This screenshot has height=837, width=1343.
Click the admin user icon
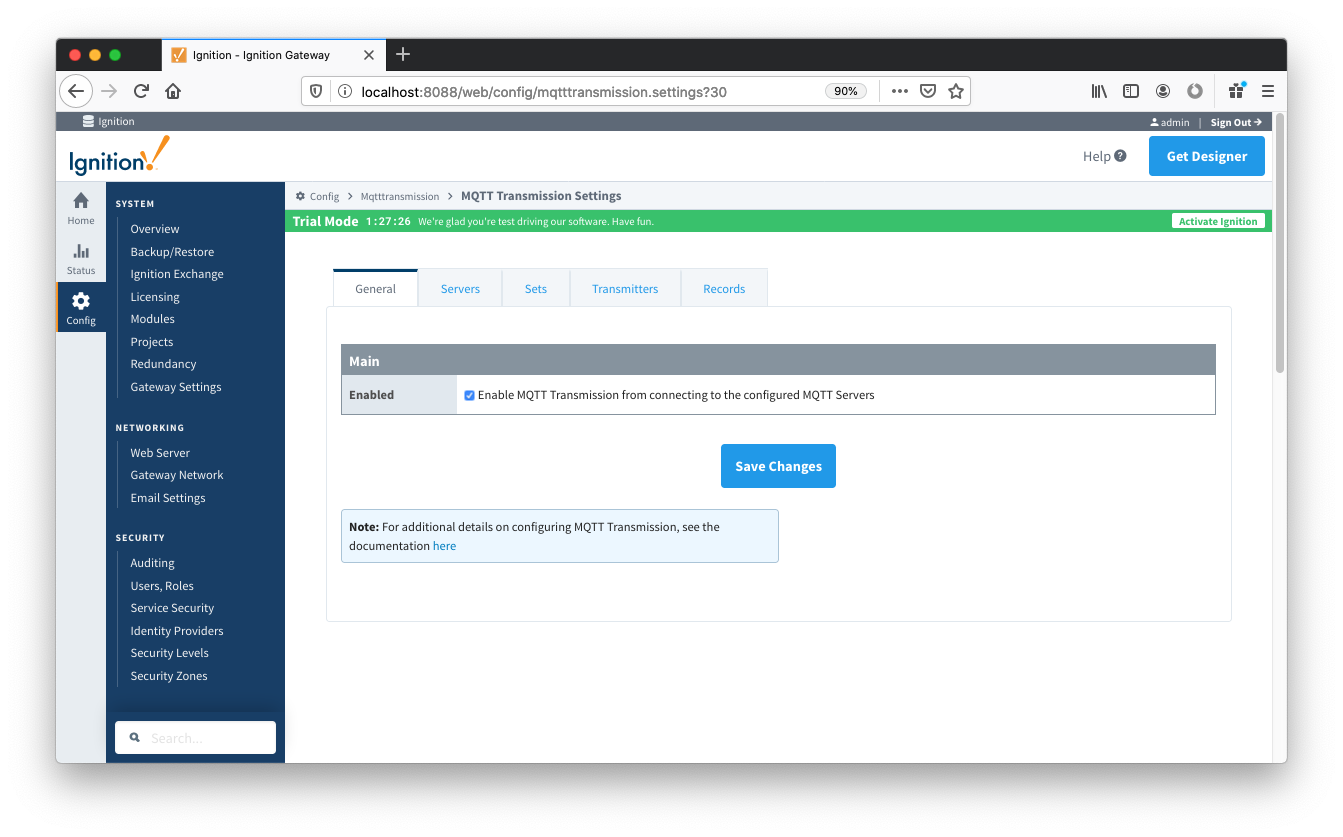click(1155, 122)
